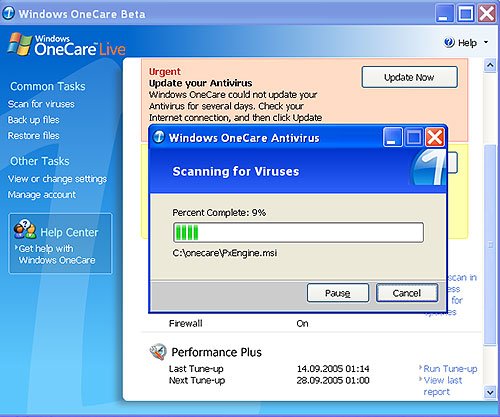Click the Percent Complete: 9% text
This screenshot has height=417, width=500.
click(x=219, y=213)
